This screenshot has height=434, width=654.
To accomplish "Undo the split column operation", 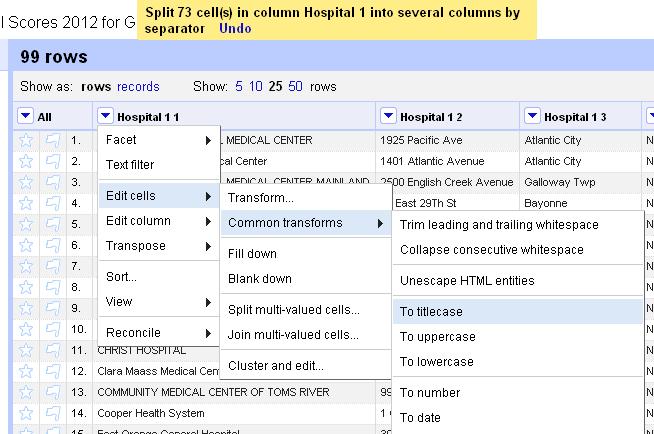I will (x=235, y=28).
